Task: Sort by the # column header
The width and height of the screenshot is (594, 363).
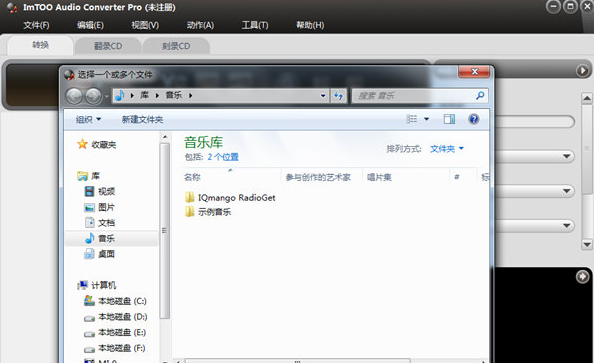Action: point(457,177)
